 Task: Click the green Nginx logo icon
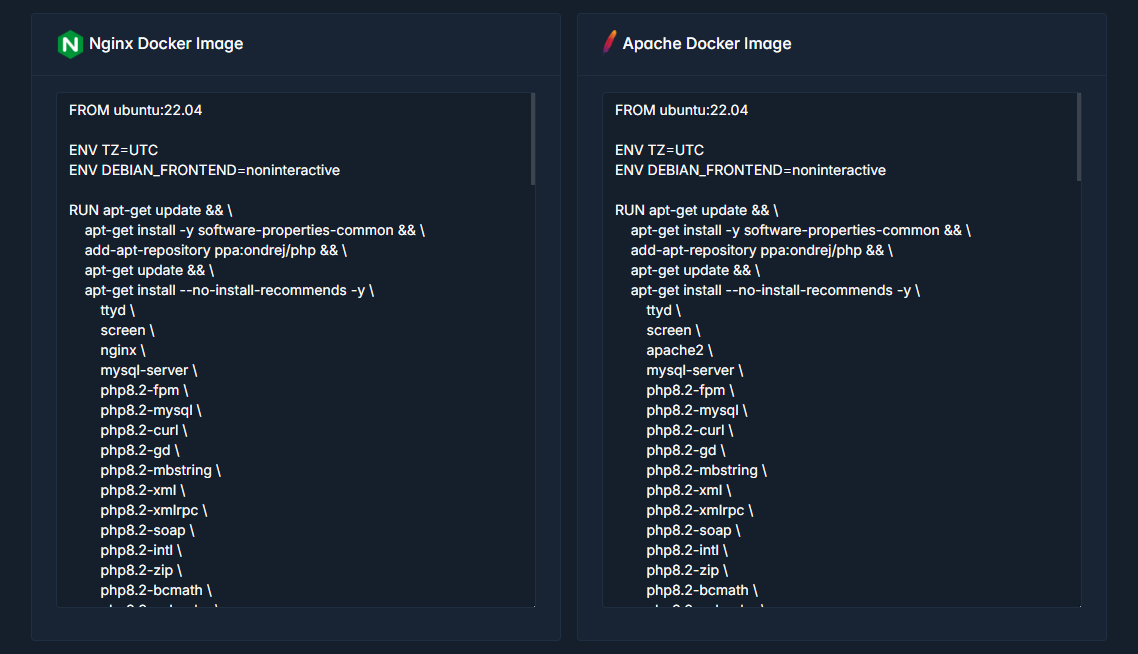click(70, 44)
